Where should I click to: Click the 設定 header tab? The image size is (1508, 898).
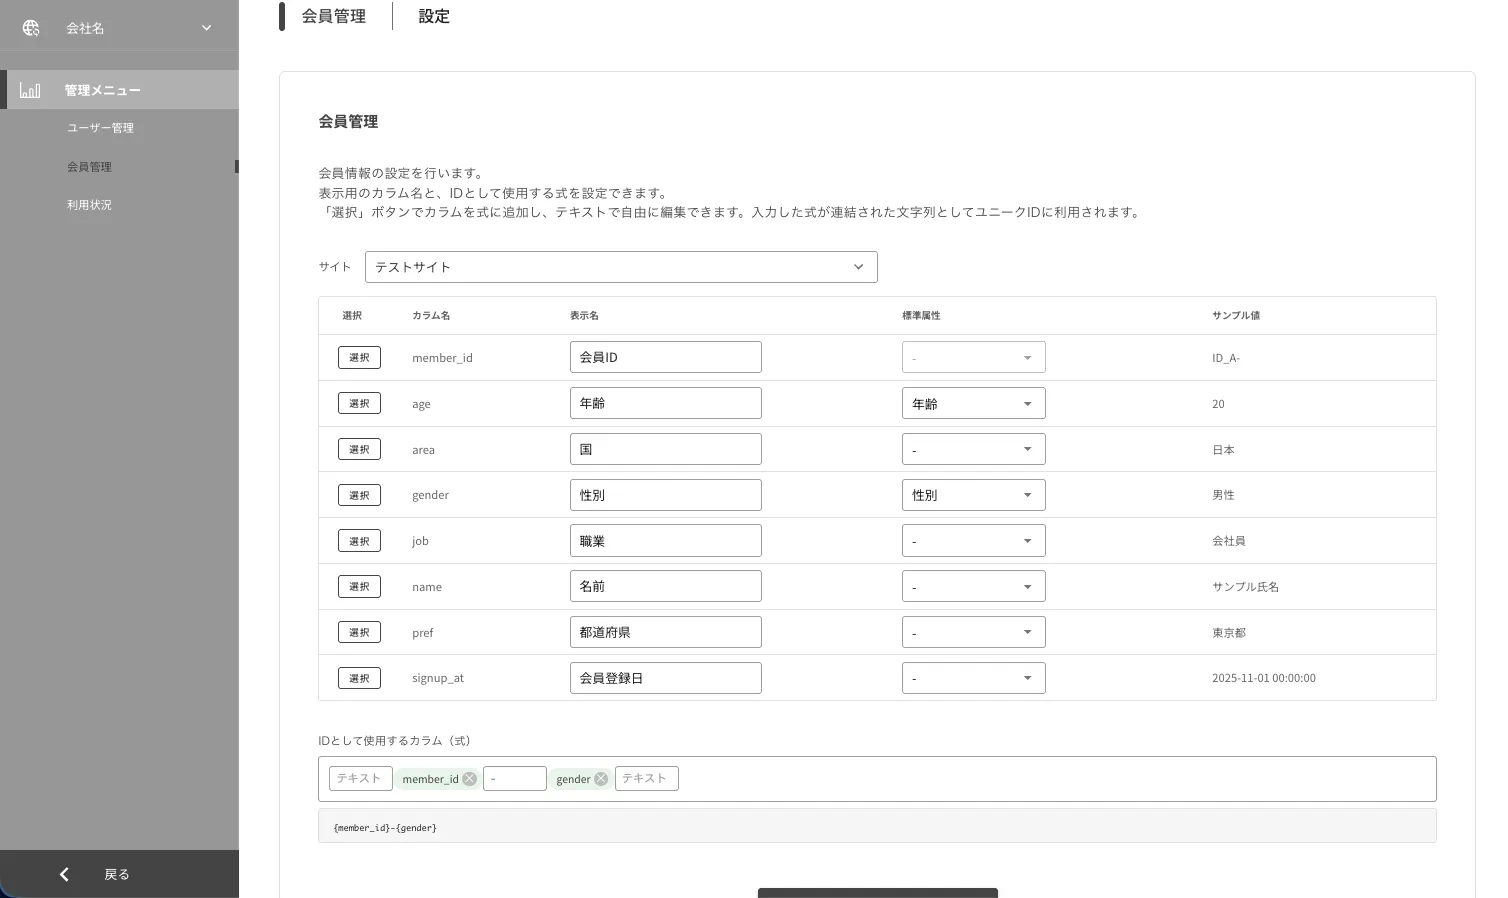pos(434,16)
